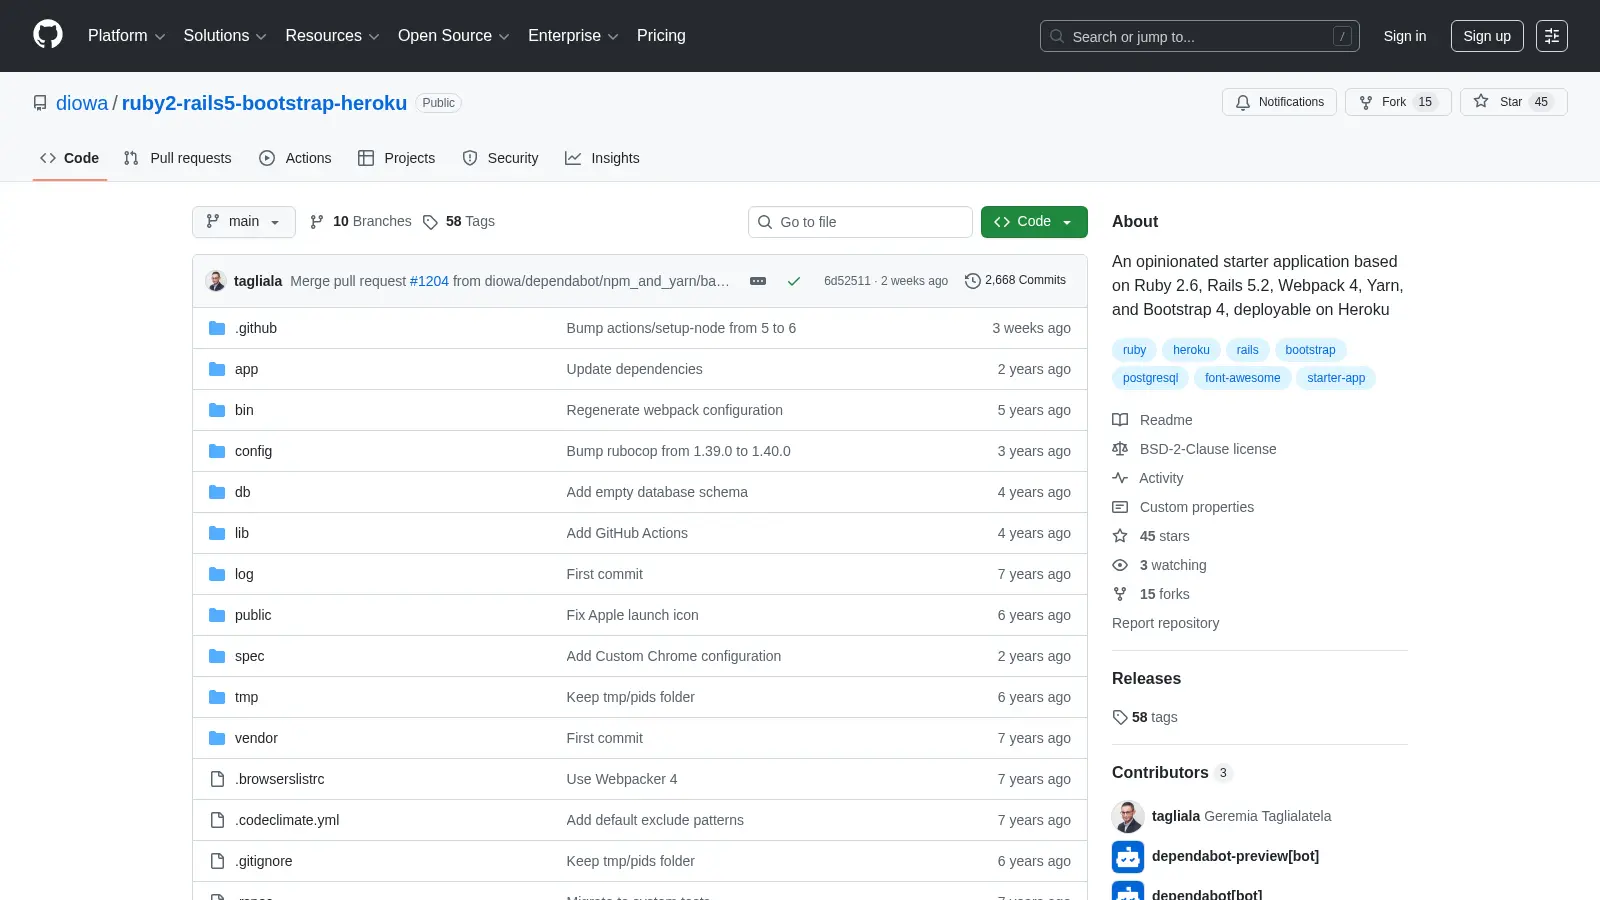Open the Contributors heading link

pyautogui.click(x=1172, y=772)
